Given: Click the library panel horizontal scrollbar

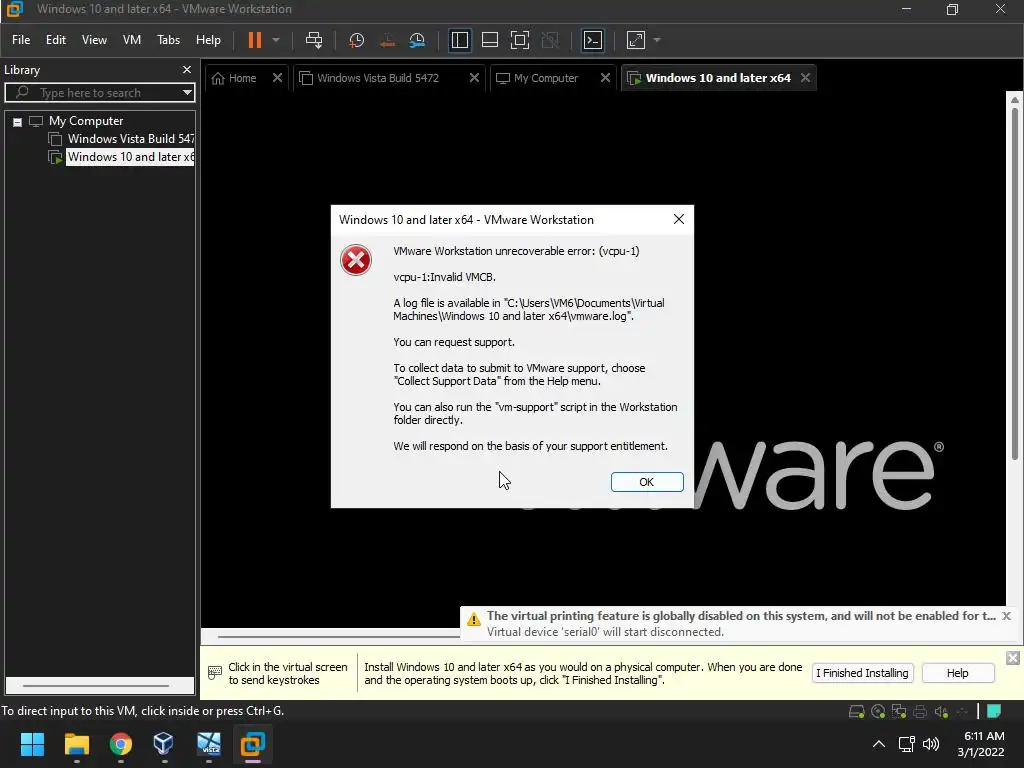Looking at the screenshot, I should click(96, 686).
